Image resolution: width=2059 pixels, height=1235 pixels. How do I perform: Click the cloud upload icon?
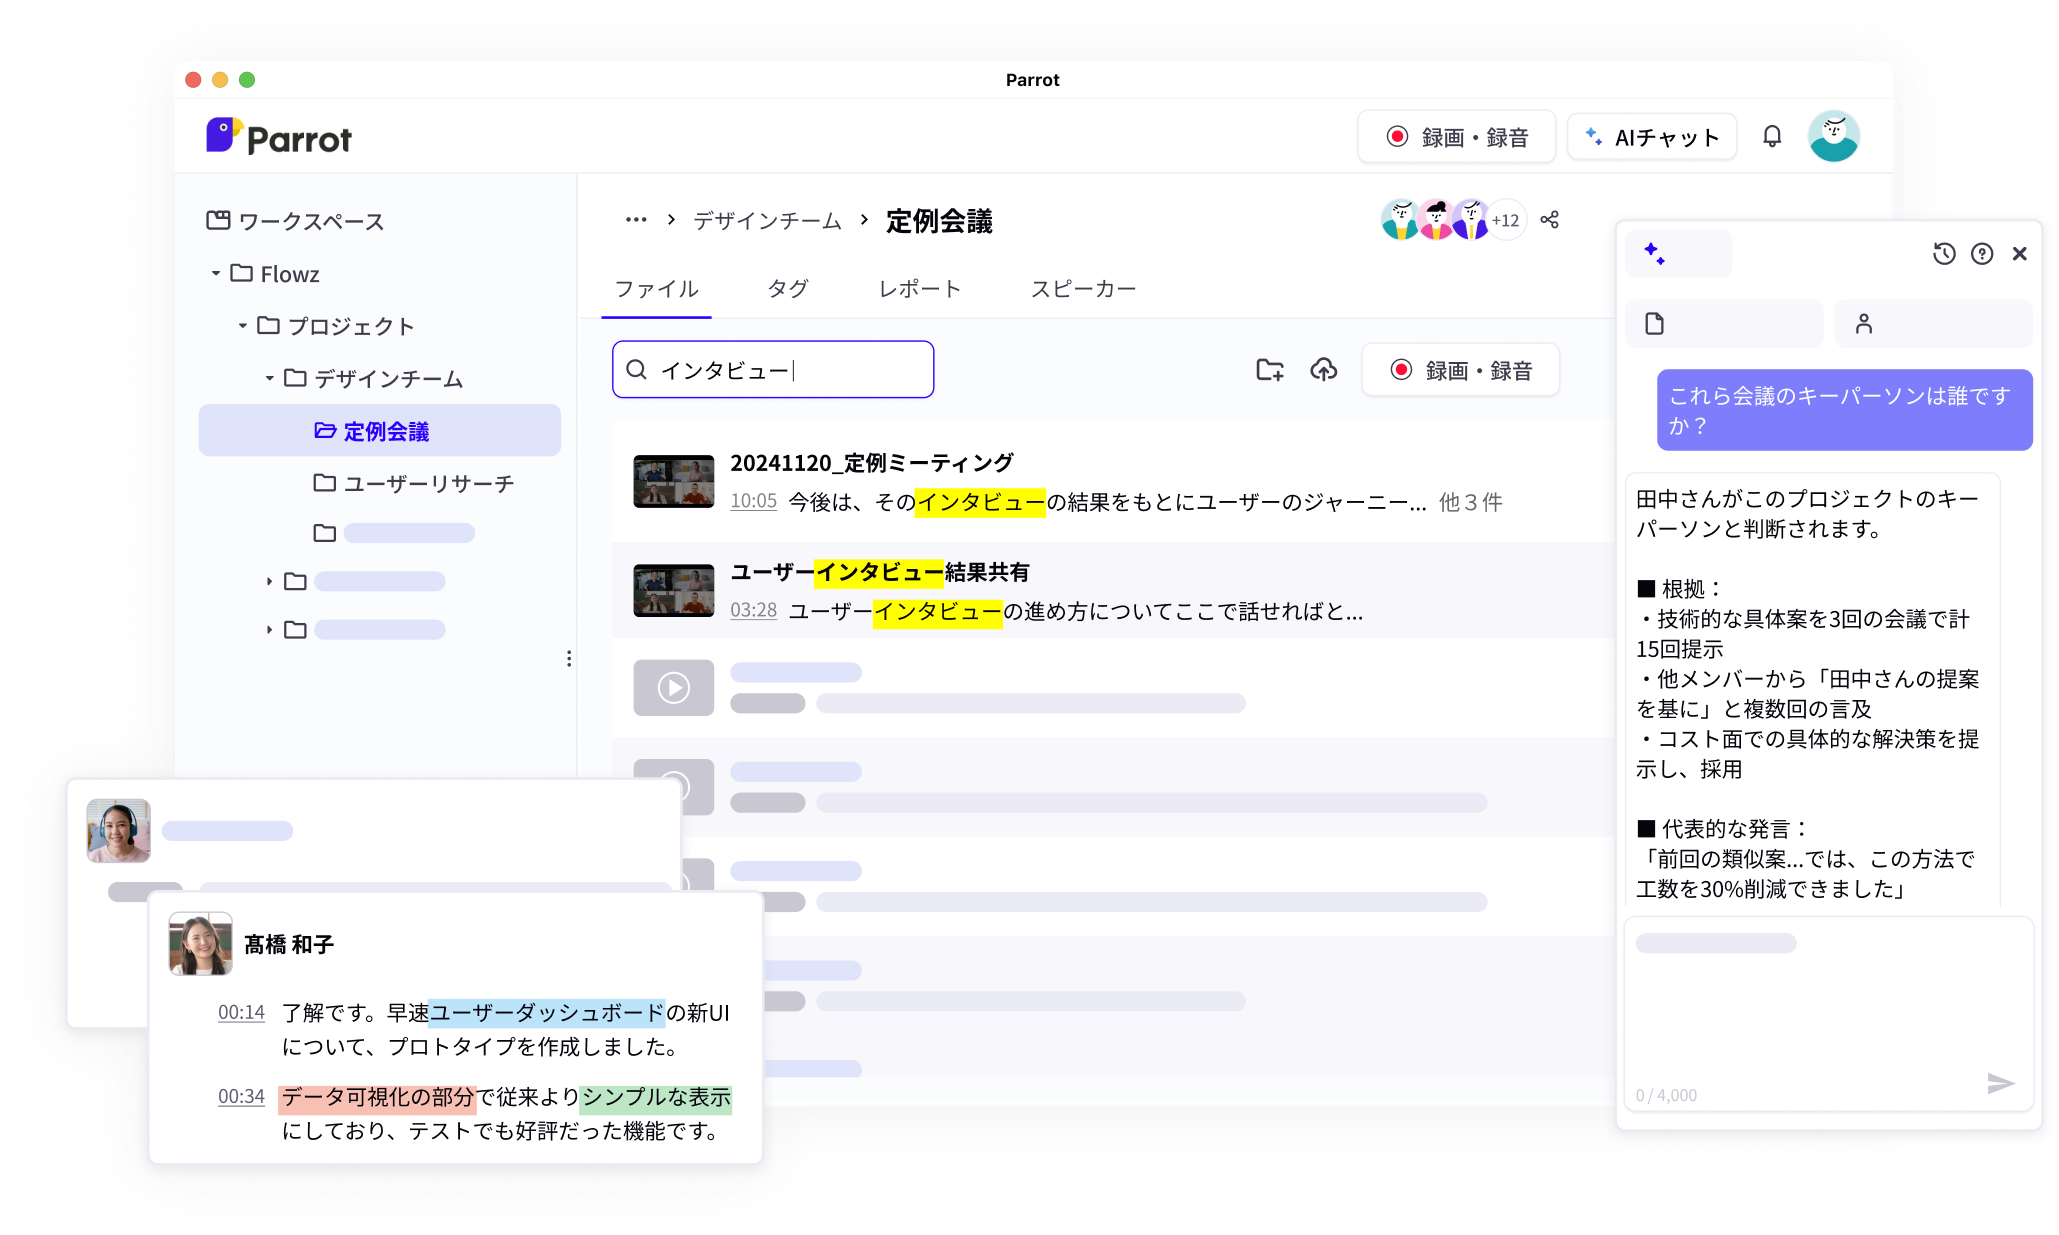pos(1323,370)
